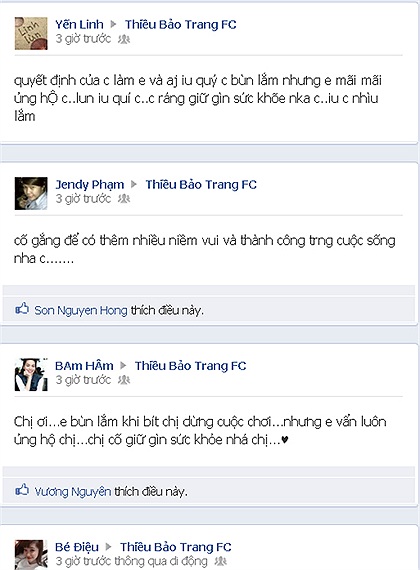Open Yến Linh's profile name link
The height and width of the screenshot is (570, 420).
[x=79, y=24]
